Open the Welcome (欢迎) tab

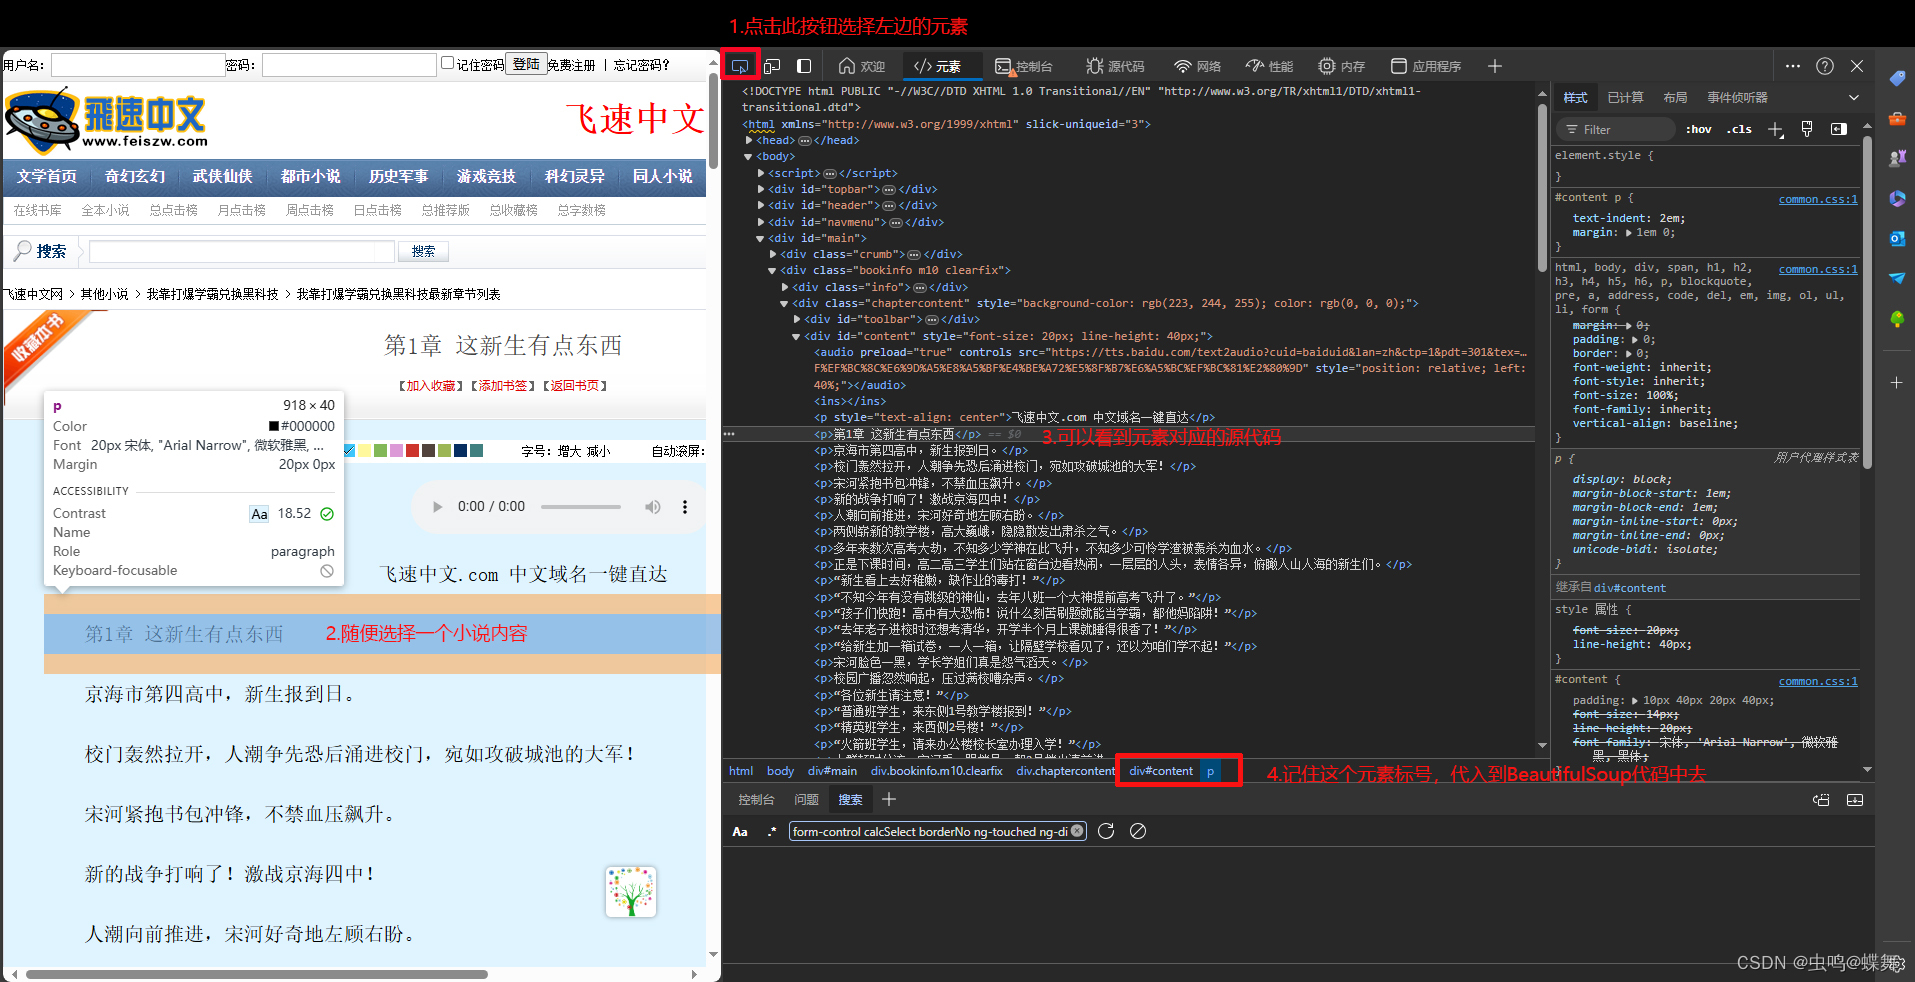pos(862,66)
